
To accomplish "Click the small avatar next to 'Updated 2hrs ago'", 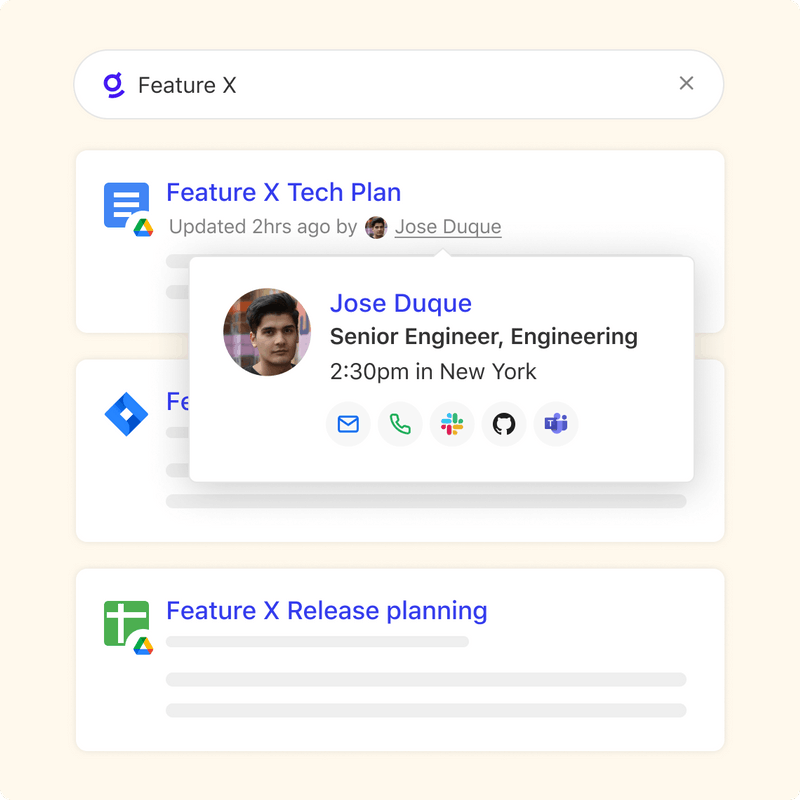I will click(377, 227).
